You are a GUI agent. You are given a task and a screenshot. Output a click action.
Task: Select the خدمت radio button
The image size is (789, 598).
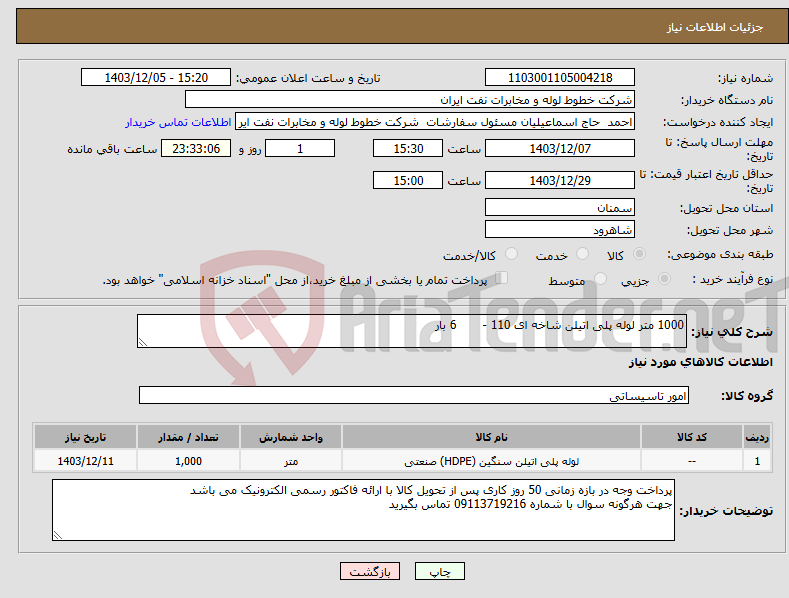coord(582,254)
